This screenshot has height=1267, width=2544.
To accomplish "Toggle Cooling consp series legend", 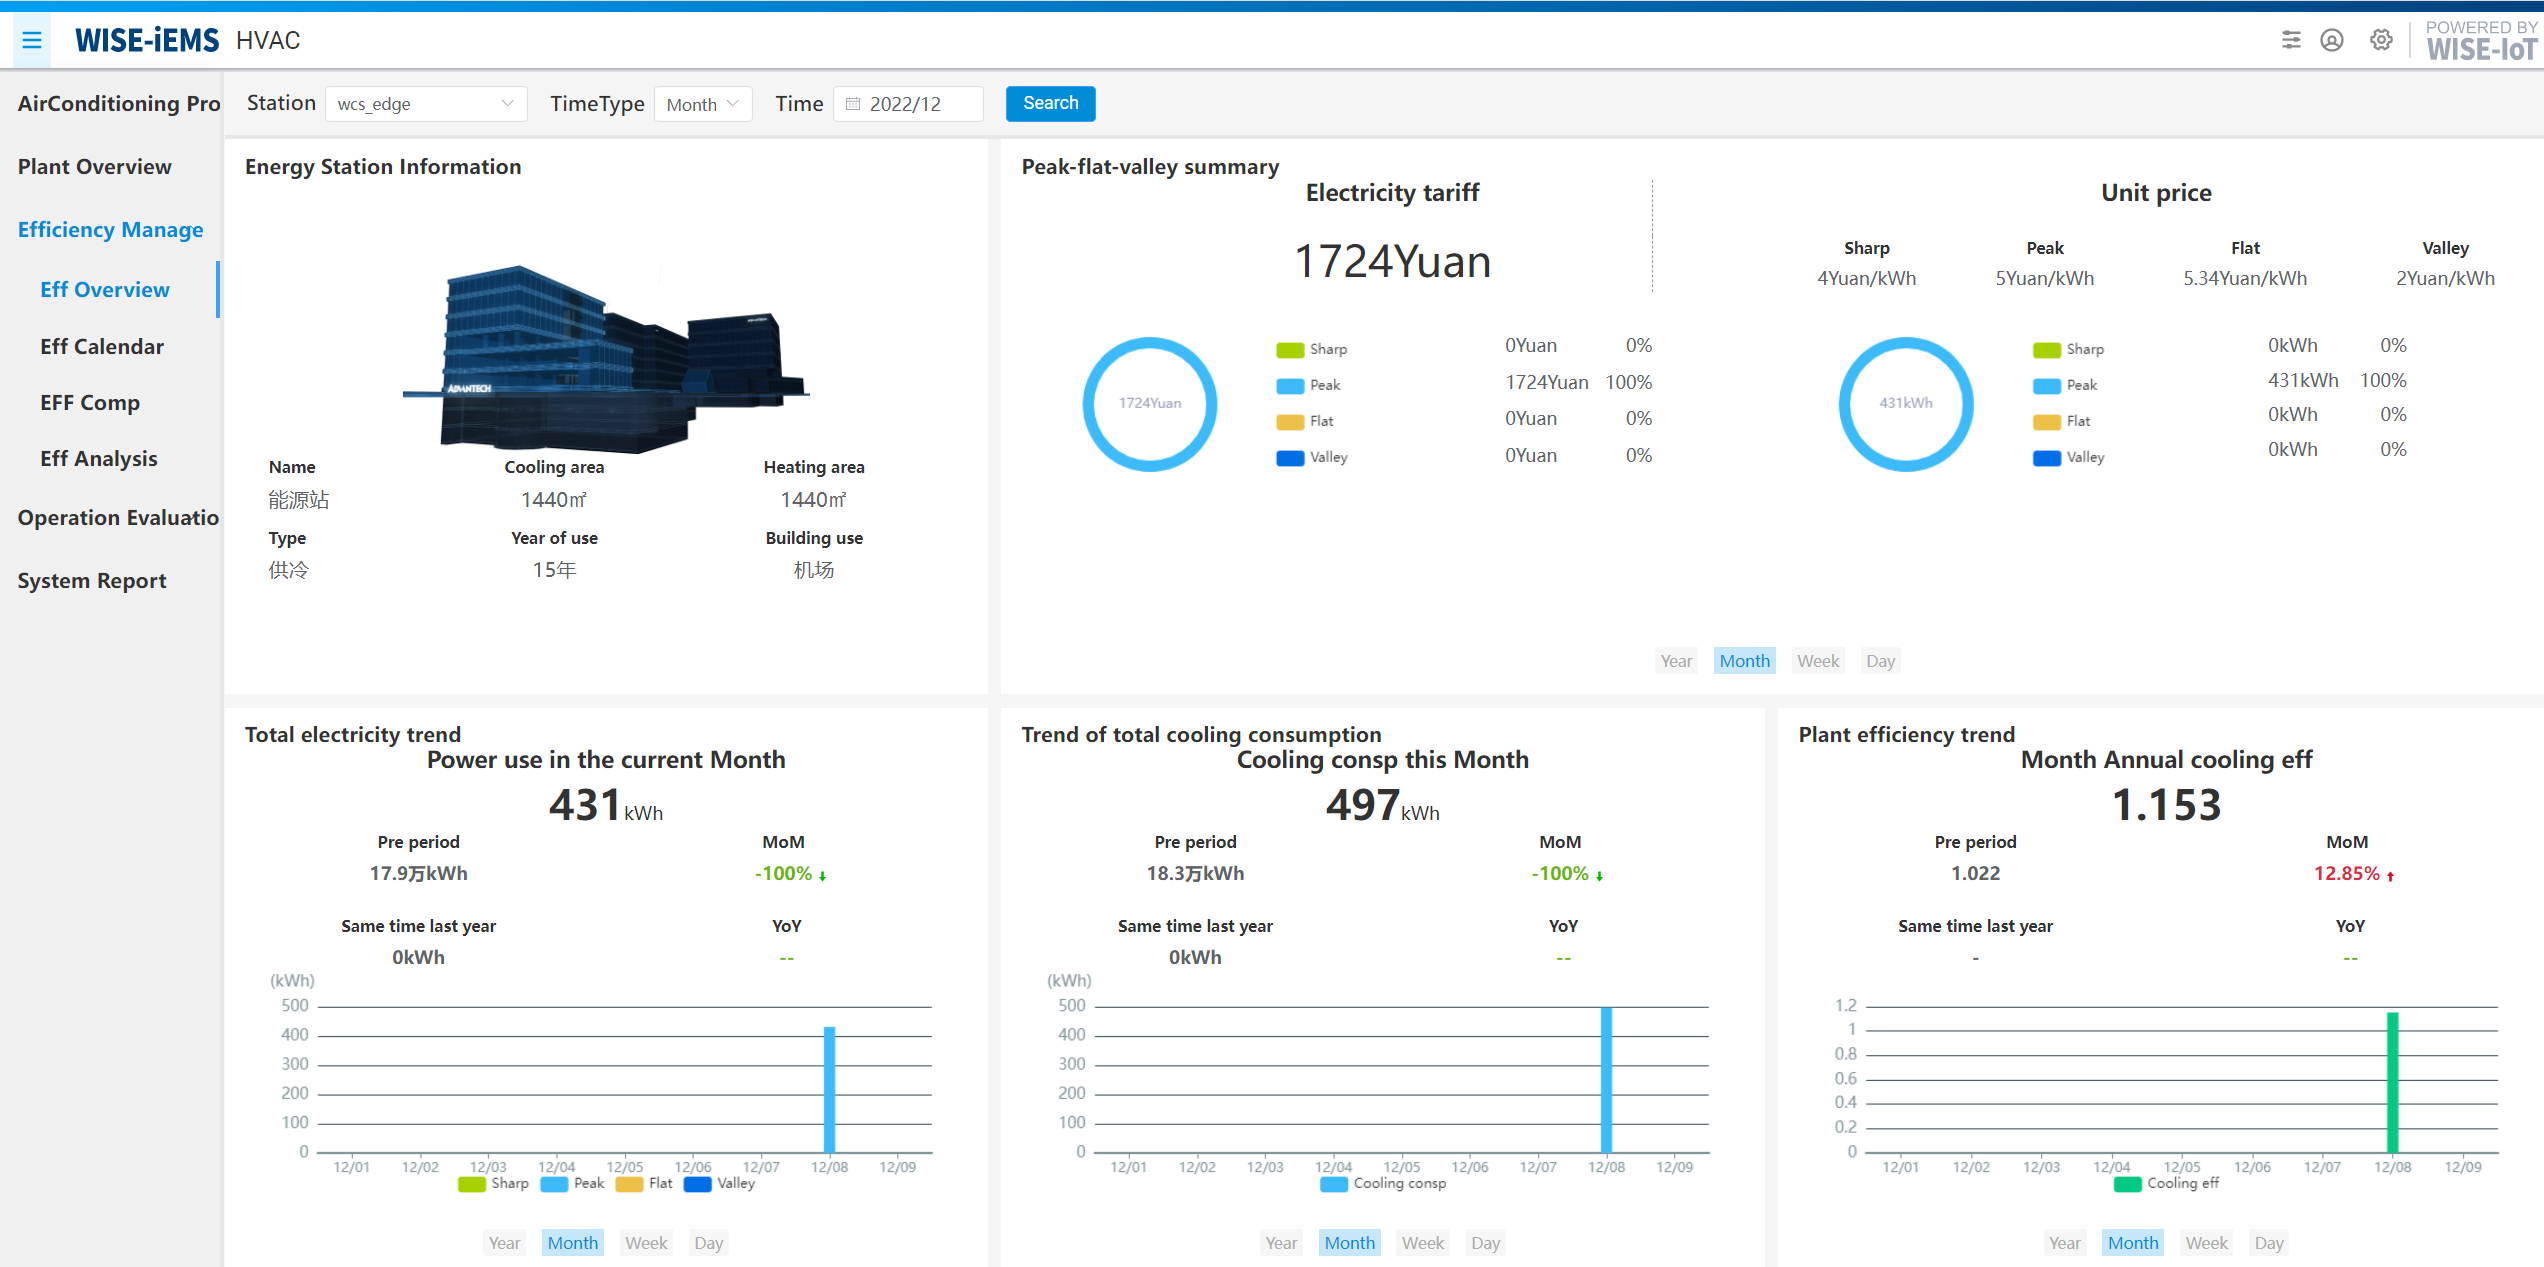I will (1383, 1183).
